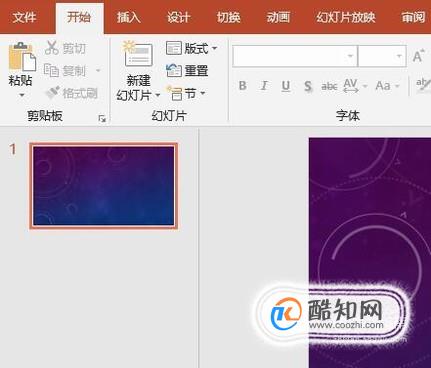Expand the font name dropdown arrow
The height and width of the screenshot is (368, 431).
tap(350, 56)
